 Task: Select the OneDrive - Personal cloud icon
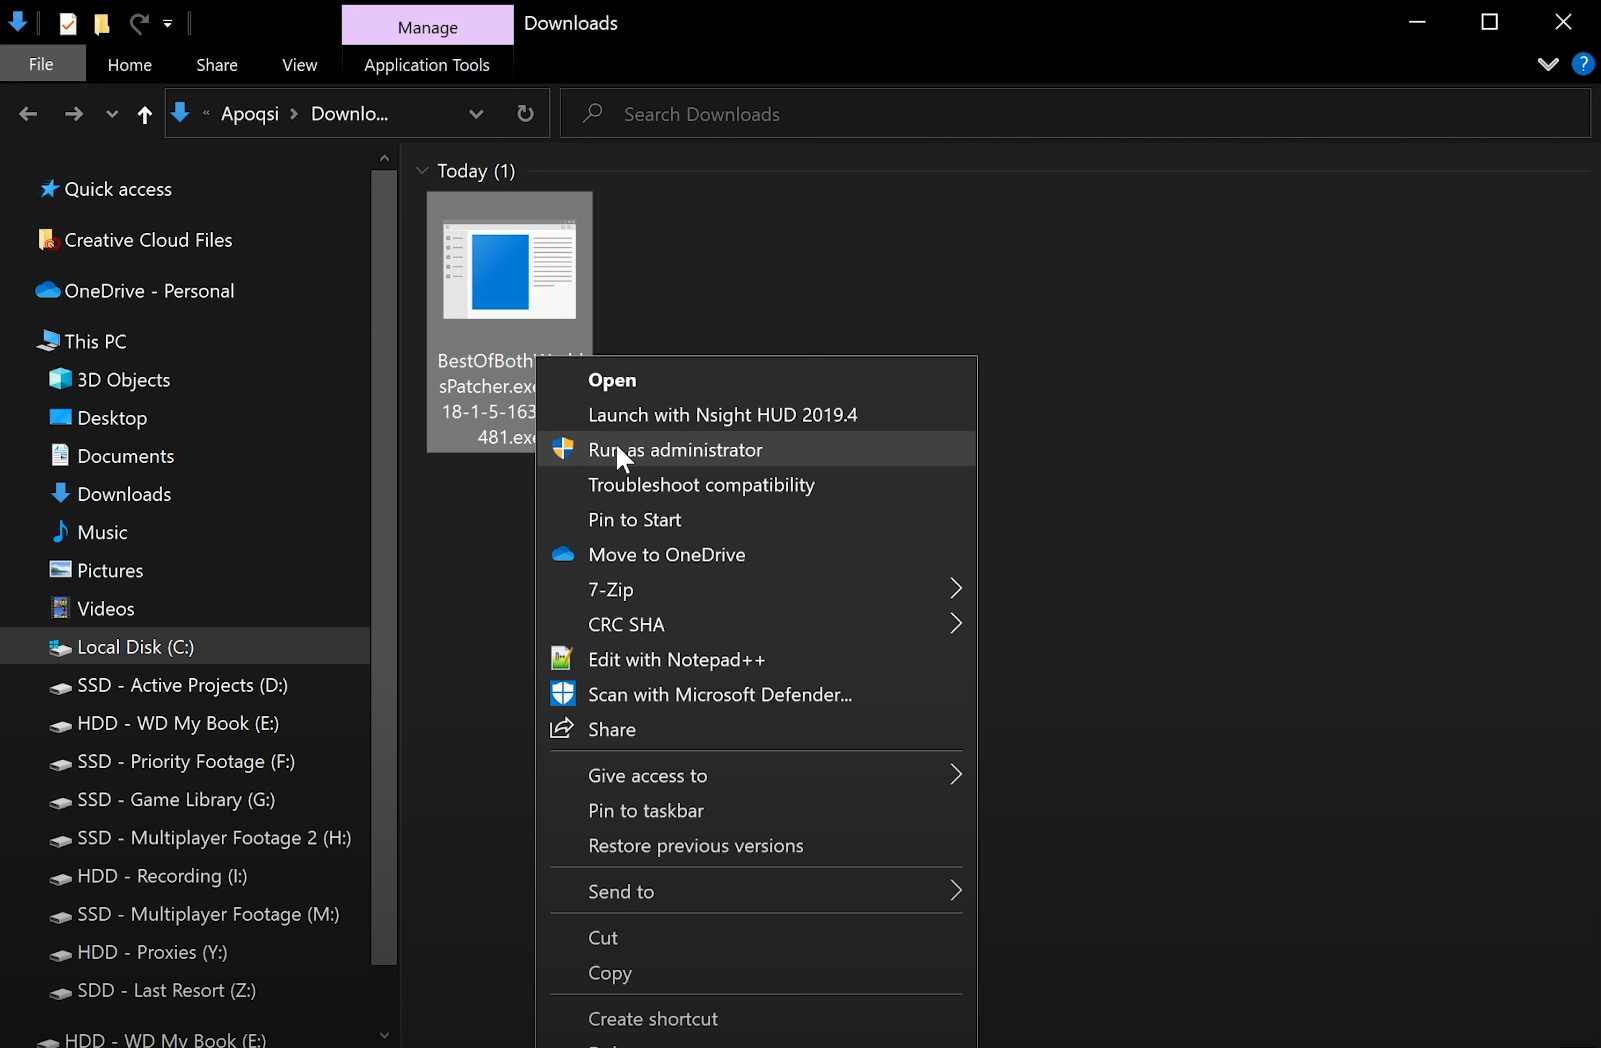coord(48,291)
